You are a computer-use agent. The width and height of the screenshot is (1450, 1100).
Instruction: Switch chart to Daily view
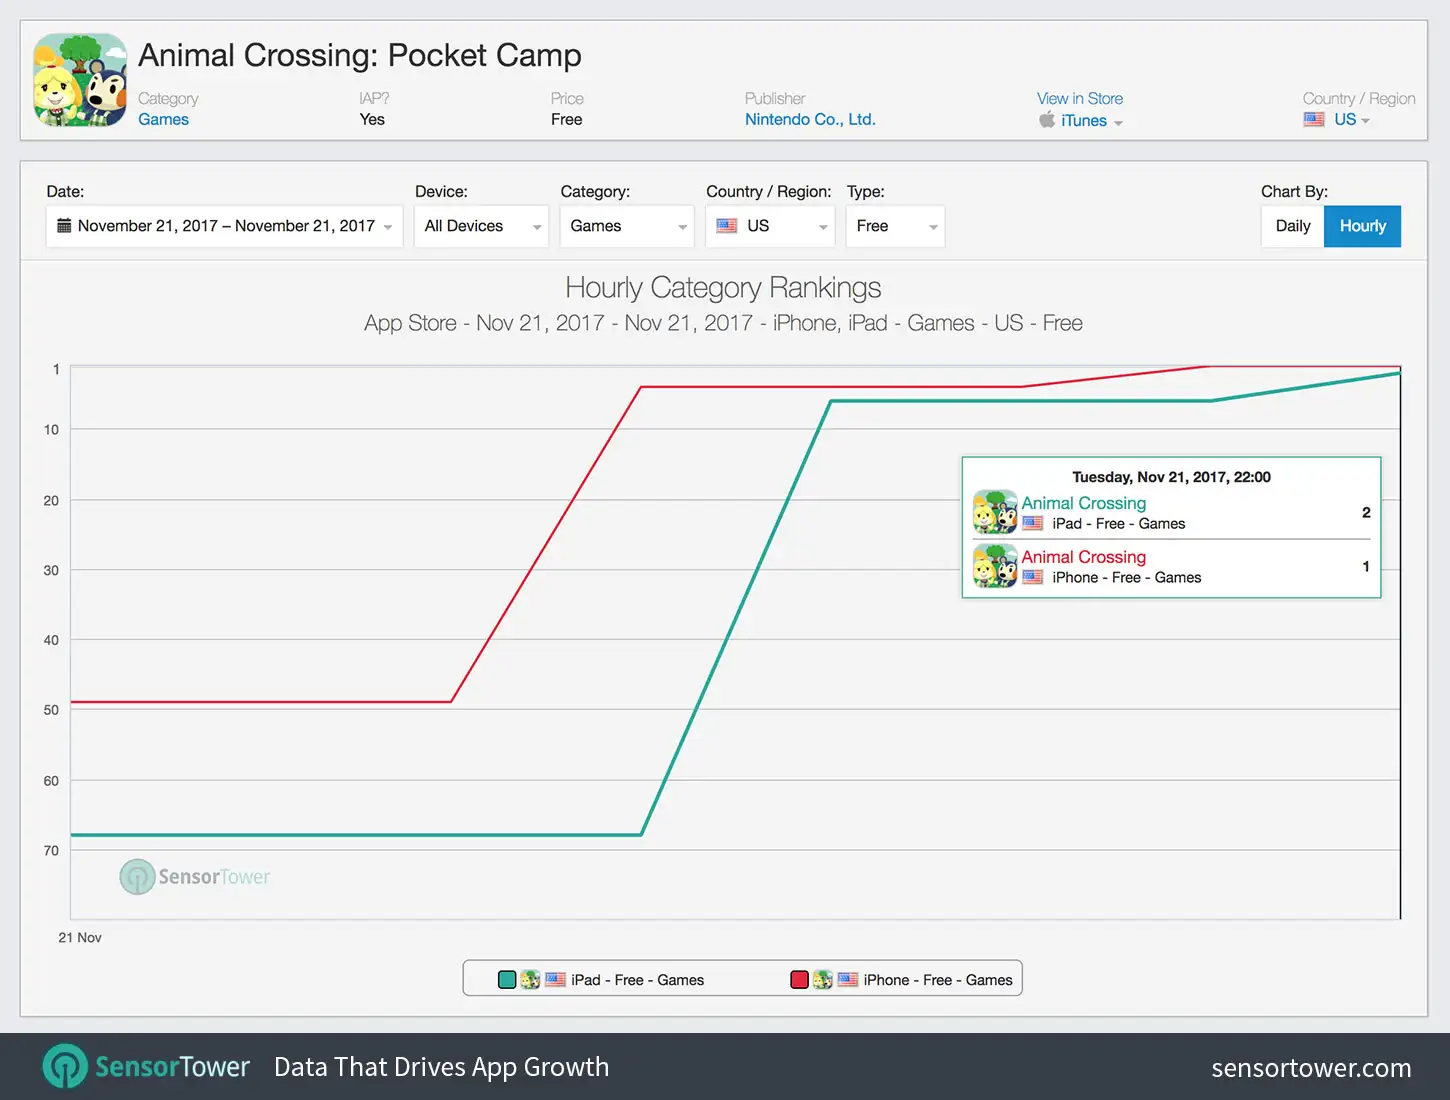[x=1293, y=226]
